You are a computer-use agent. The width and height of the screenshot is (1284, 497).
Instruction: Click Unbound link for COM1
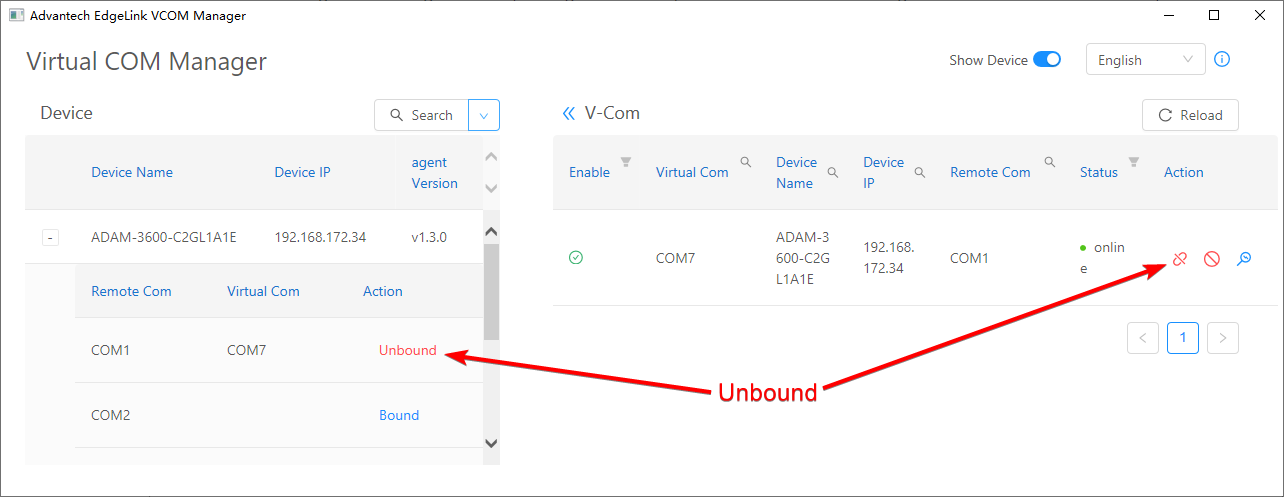click(x=407, y=350)
